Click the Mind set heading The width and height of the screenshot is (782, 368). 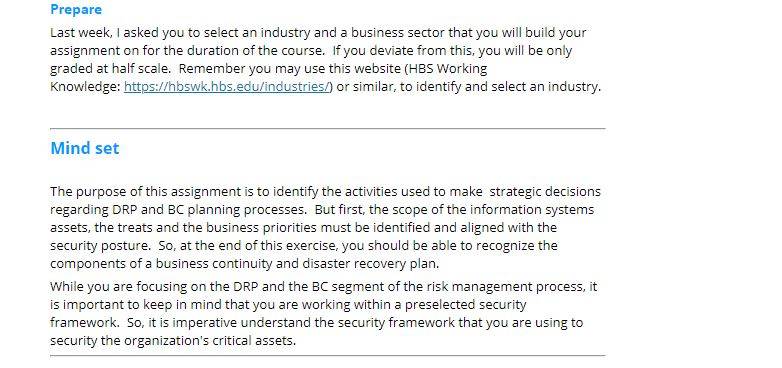pyautogui.click(x=85, y=148)
